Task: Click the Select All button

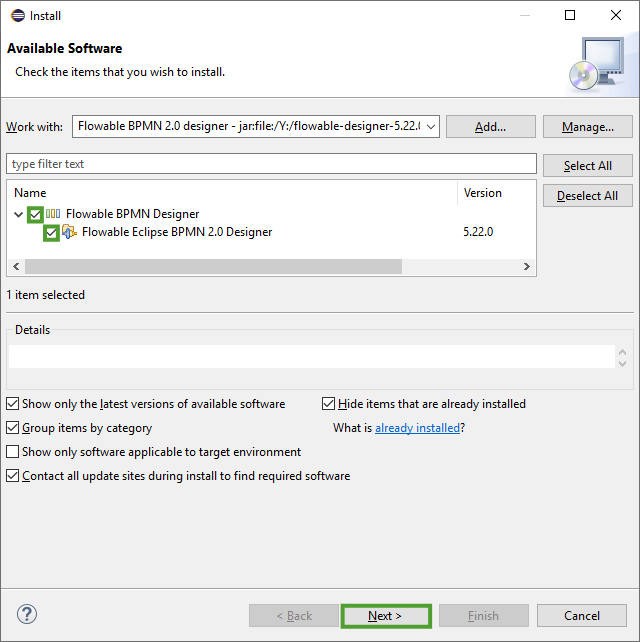Action: tap(587, 165)
